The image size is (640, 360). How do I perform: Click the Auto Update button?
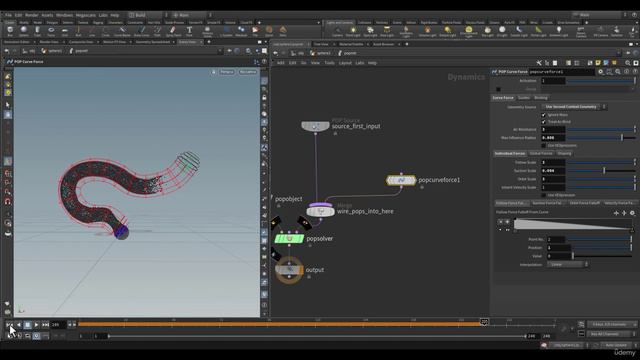pyautogui.click(x=616, y=345)
